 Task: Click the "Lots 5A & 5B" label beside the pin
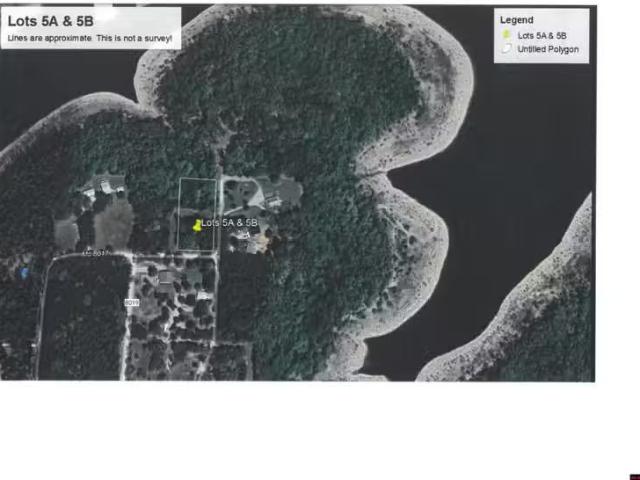(230, 223)
